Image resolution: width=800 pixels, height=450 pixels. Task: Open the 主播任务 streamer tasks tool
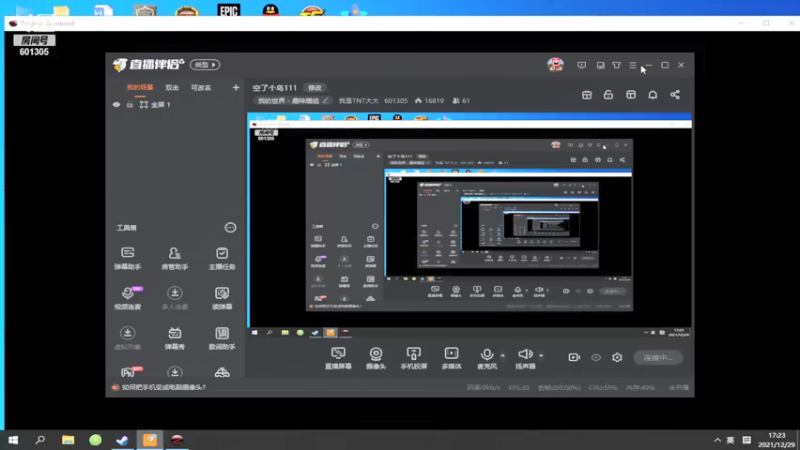(x=222, y=258)
